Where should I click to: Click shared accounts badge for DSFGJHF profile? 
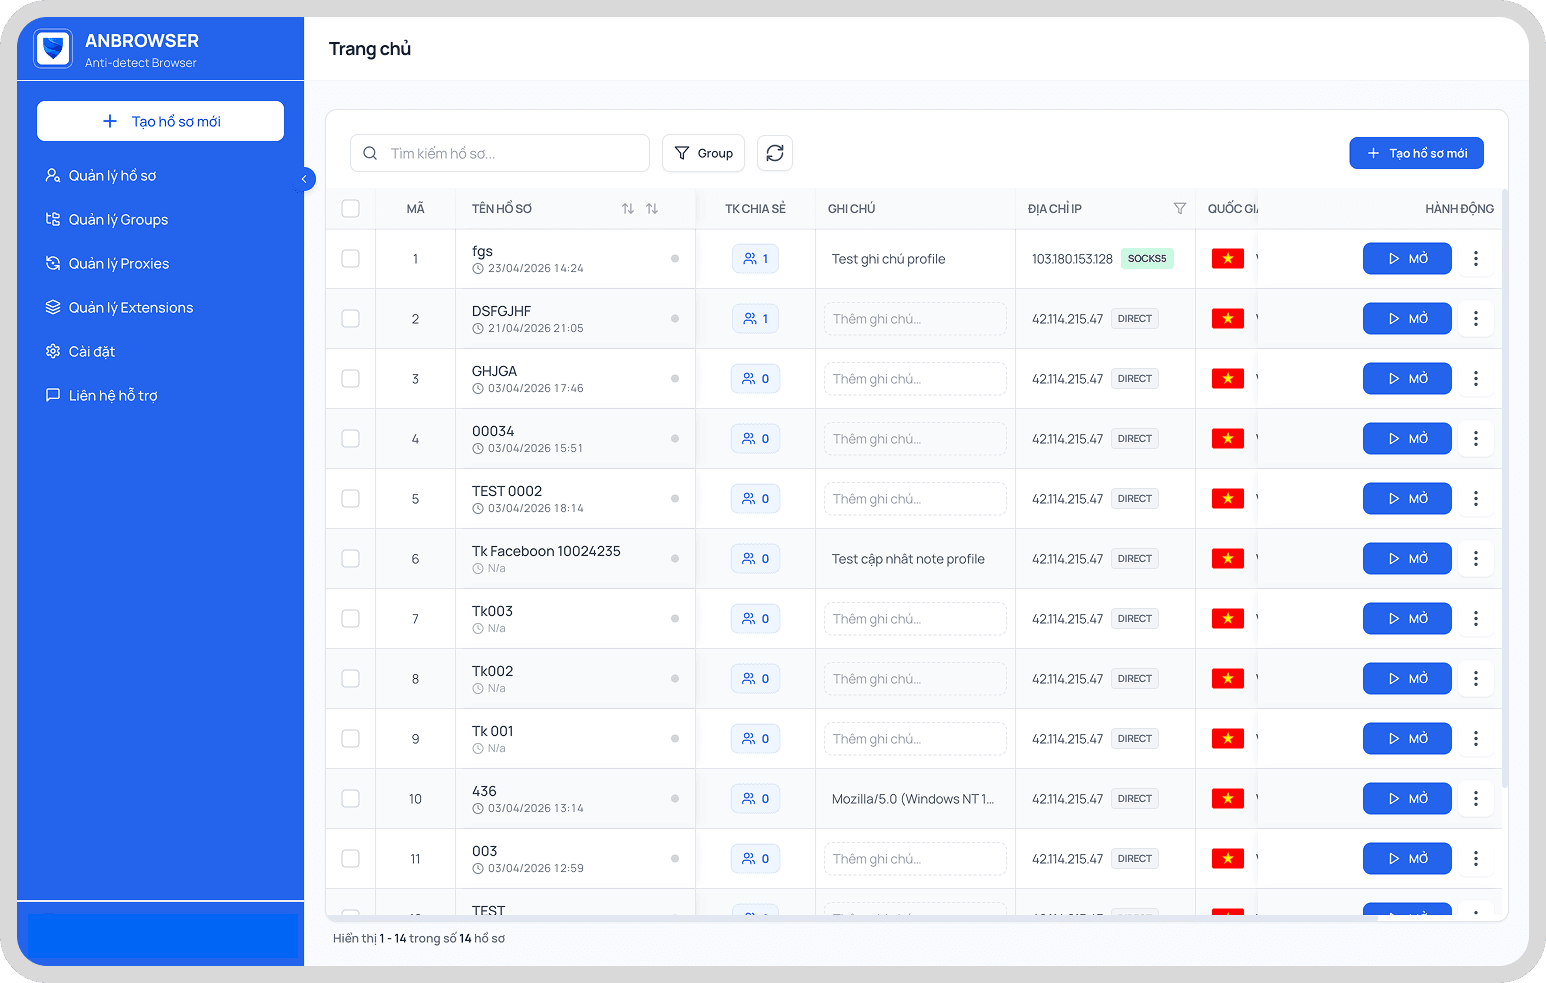[x=755, y=319]
